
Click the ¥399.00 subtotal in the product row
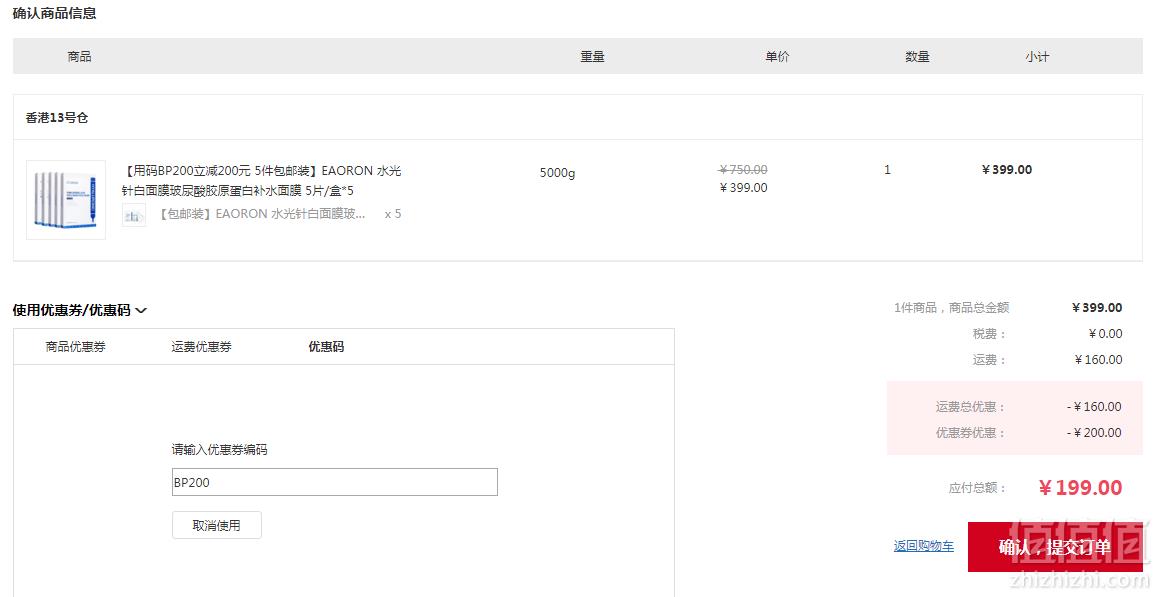point(1007,169)
